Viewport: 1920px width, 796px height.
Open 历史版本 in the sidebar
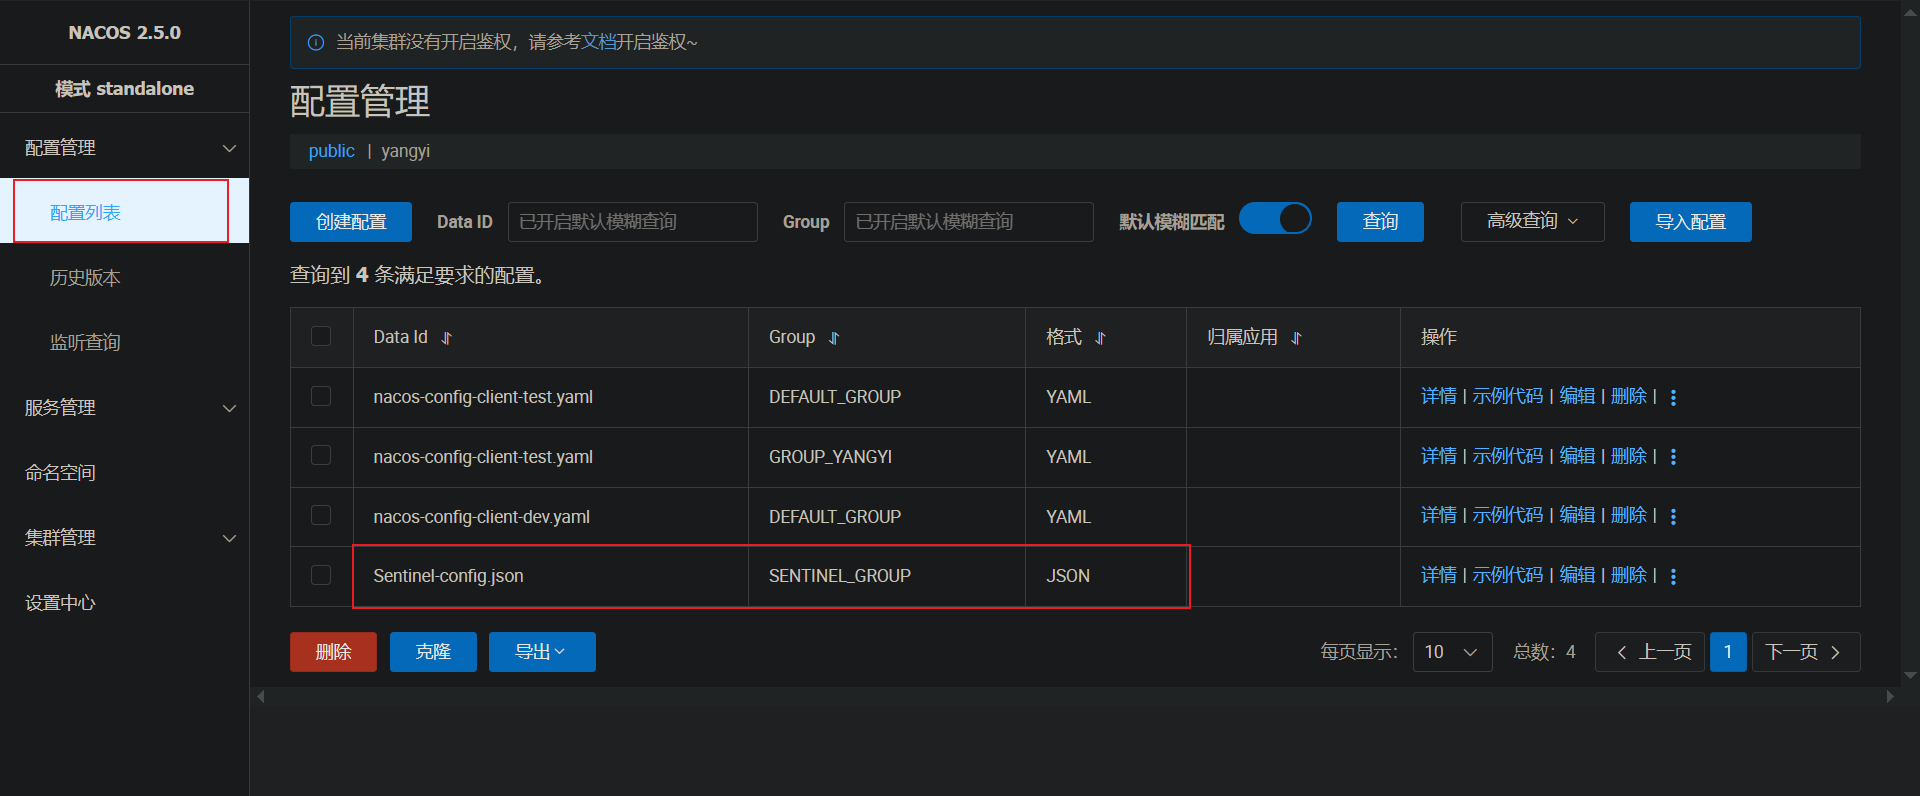click(85, 278)
